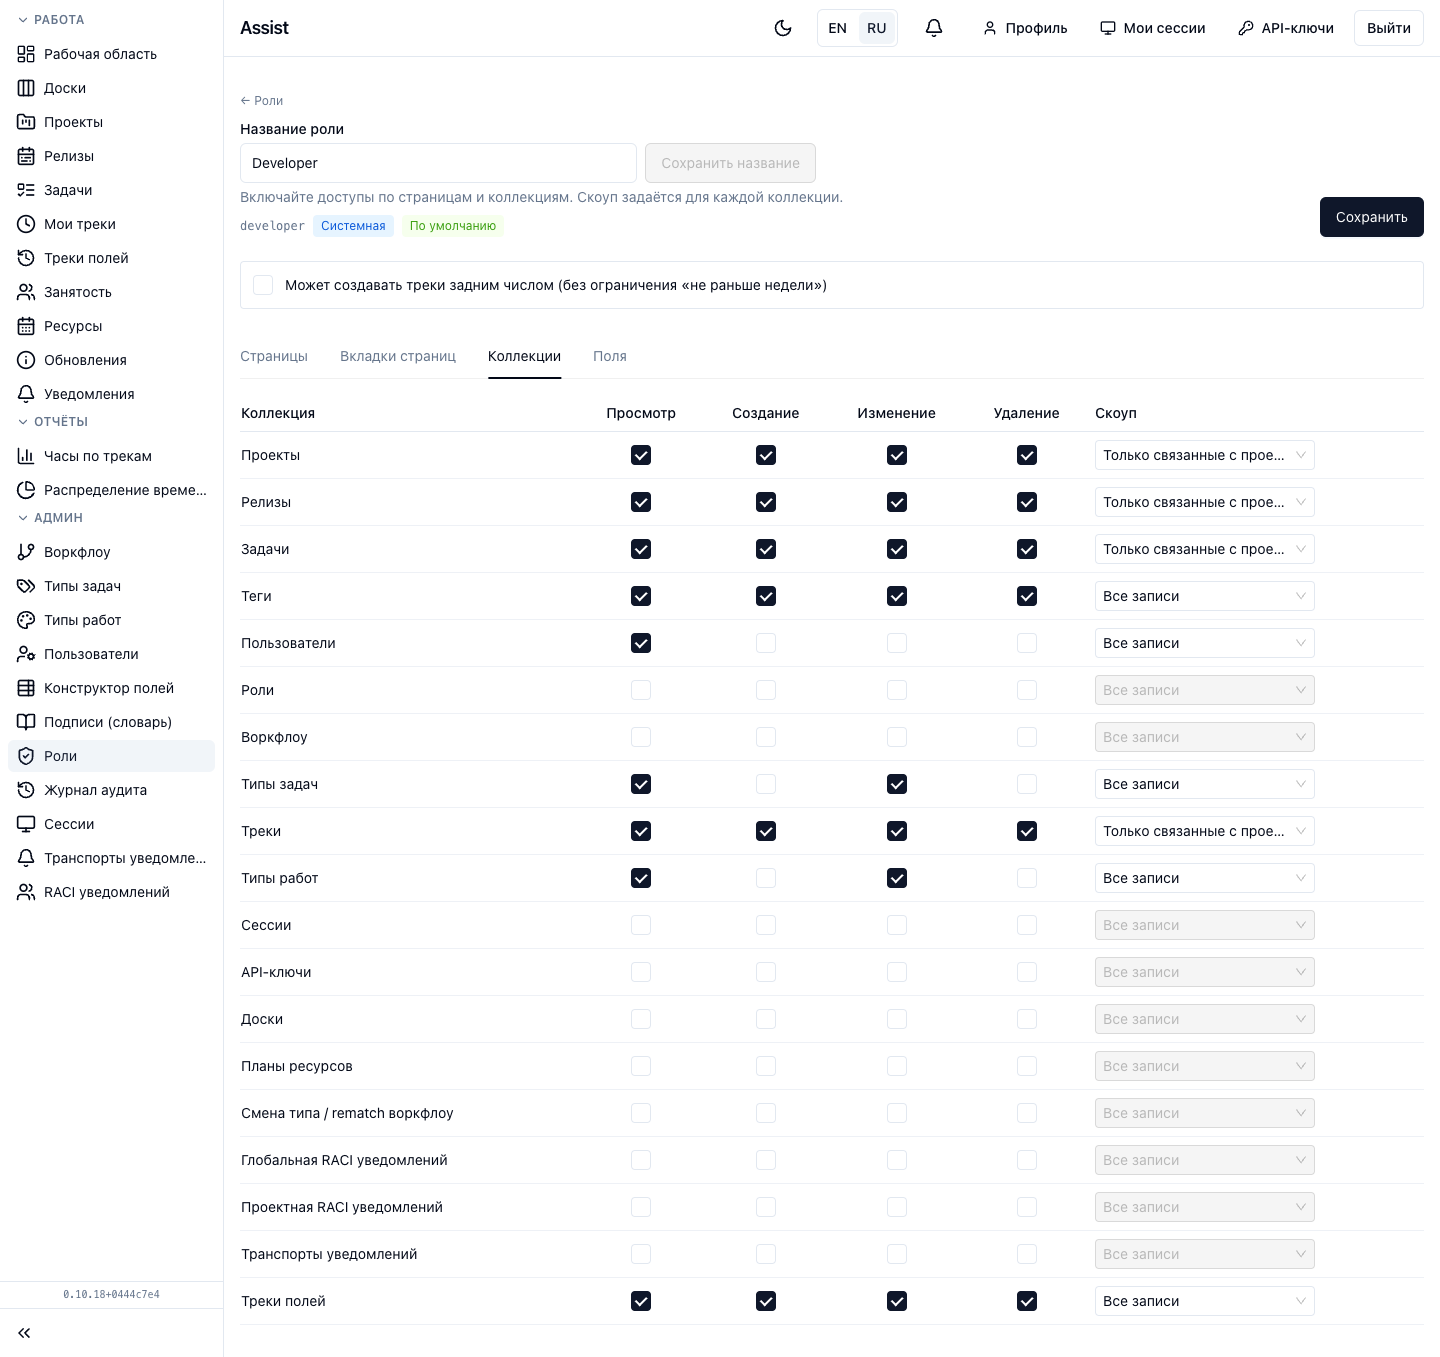Switch to the Поля tab
Image resolution: width=1440 pixels, height=1357 pixels.
610,356
